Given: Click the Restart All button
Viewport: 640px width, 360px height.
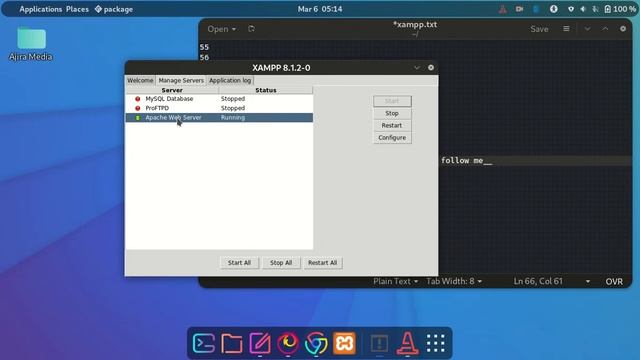Looking at the screenshot, I should [x=322, y=262].
